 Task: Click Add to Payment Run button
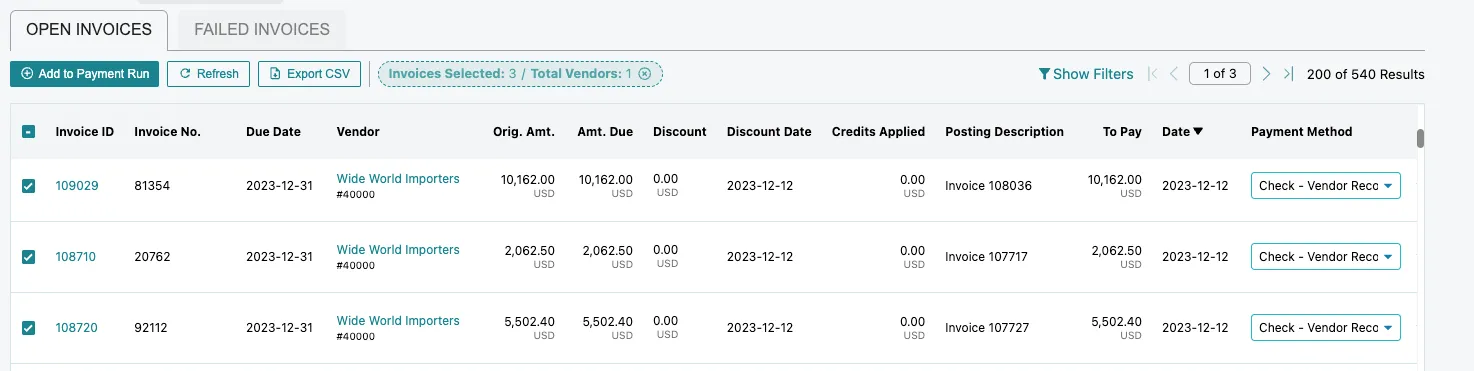pyautogui.click(x=84, y=74)
